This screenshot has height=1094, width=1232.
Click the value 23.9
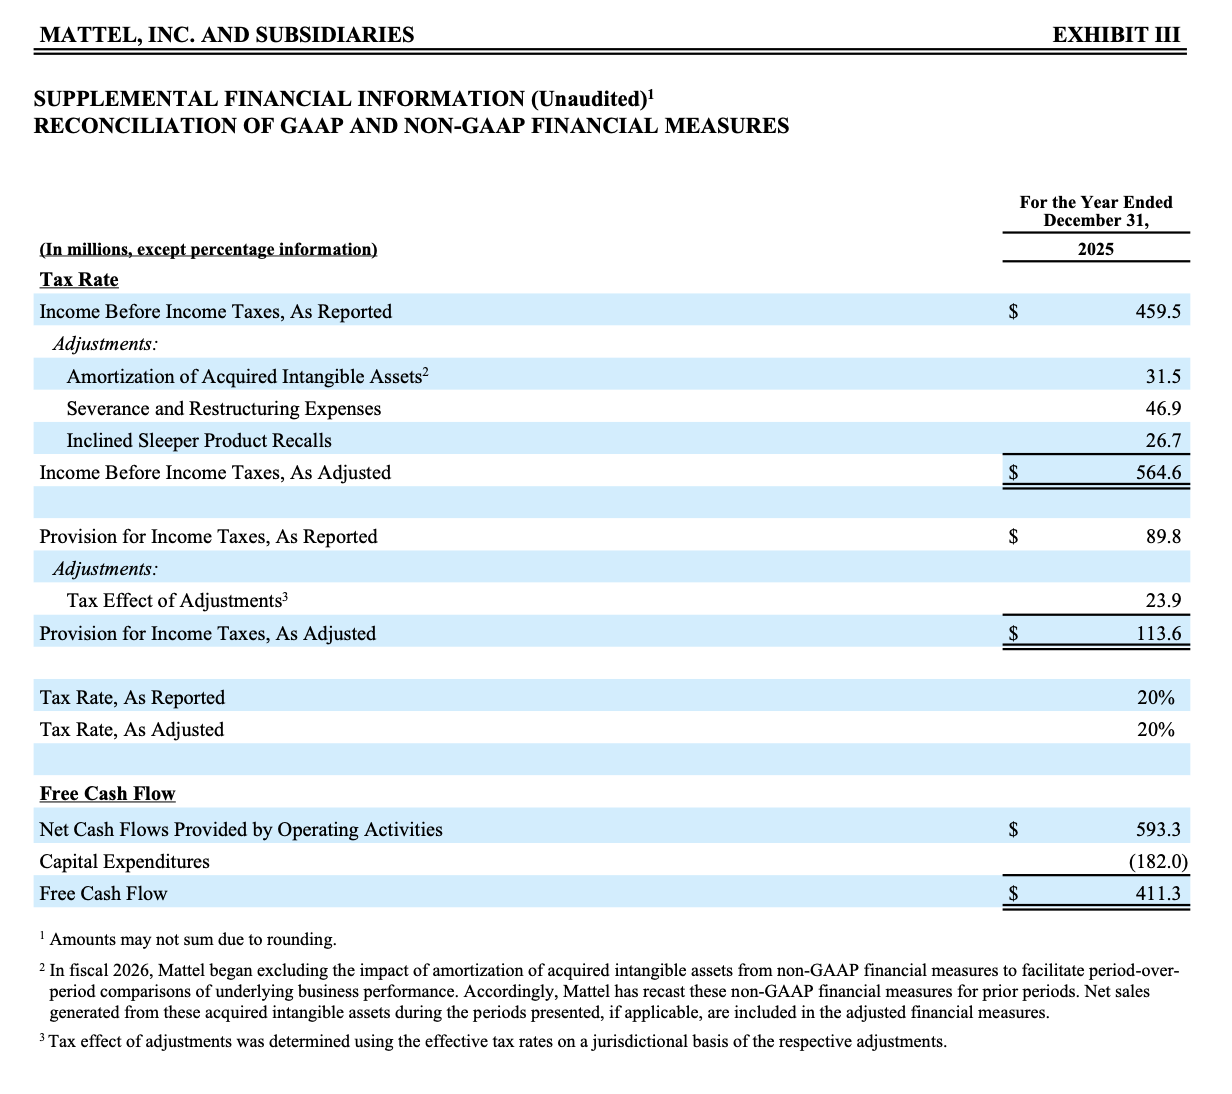click(1163, 601)
